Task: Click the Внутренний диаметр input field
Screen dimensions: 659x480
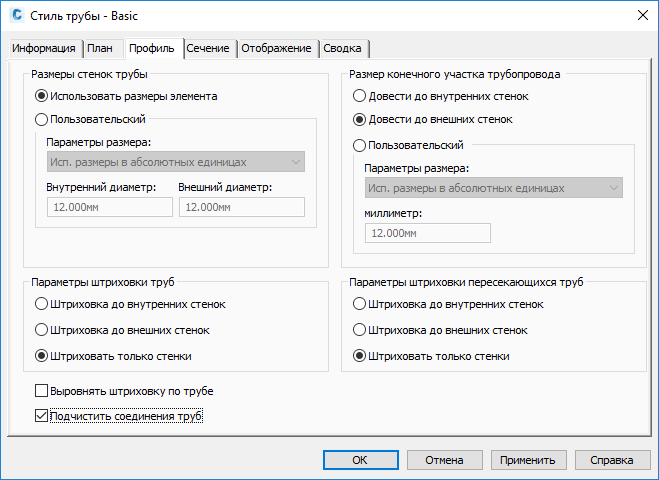Action: [x=108, y=207]
